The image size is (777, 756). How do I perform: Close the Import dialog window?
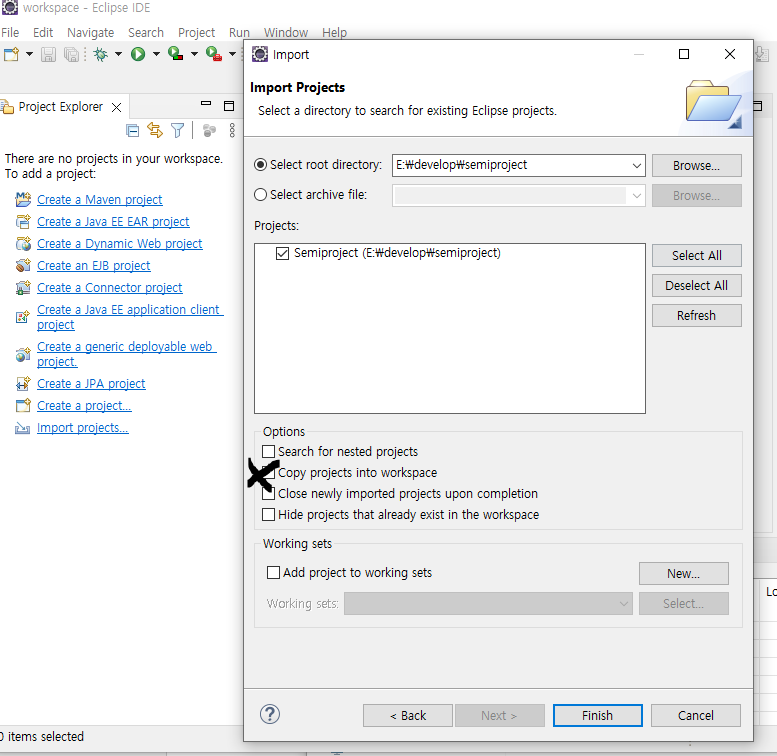click(x=730, y=54)
